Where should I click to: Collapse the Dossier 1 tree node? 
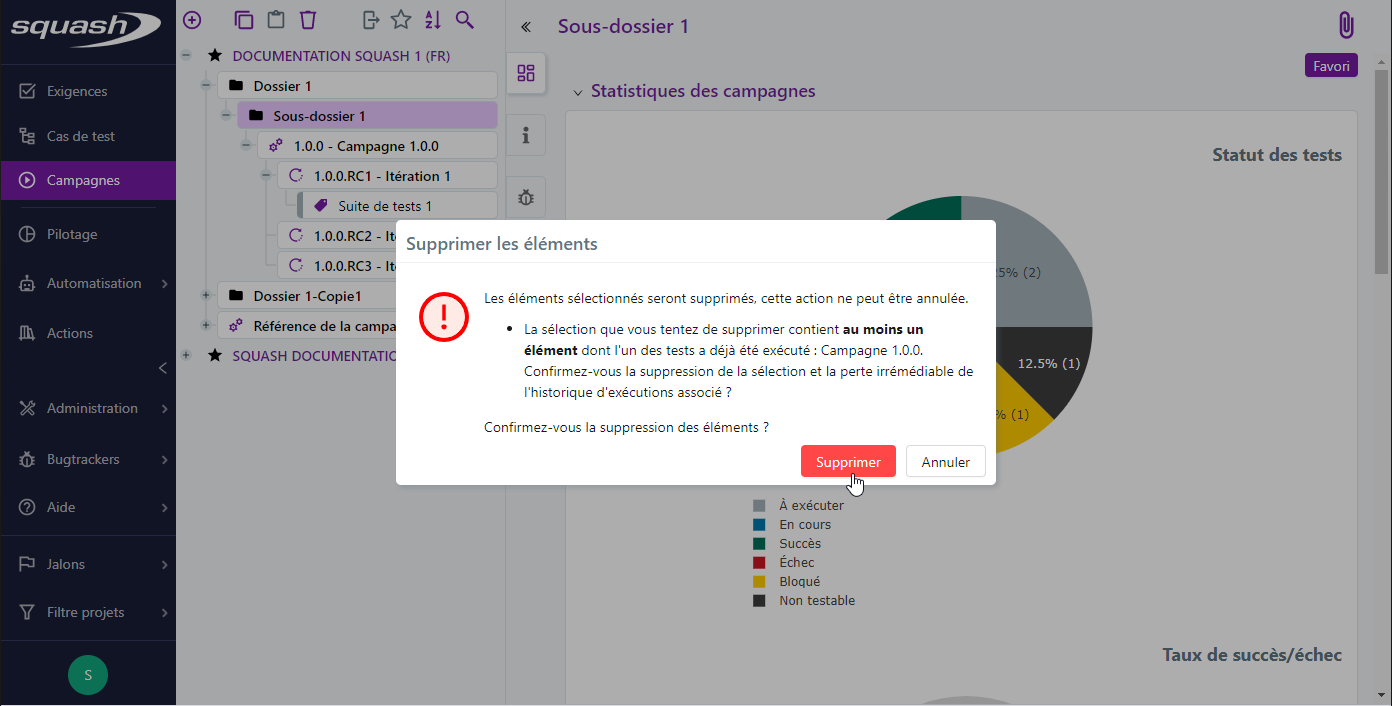coord(206,86)
